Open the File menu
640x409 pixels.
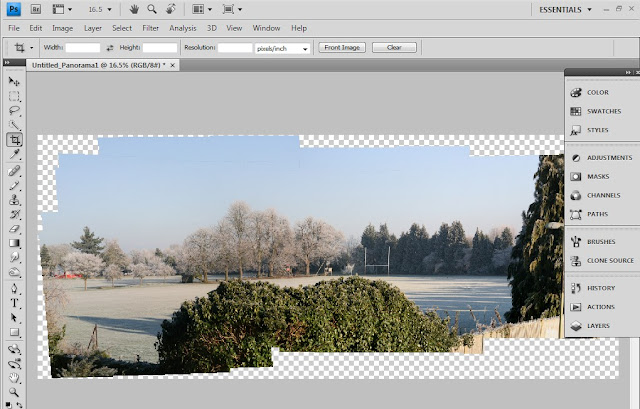point(14,28)
